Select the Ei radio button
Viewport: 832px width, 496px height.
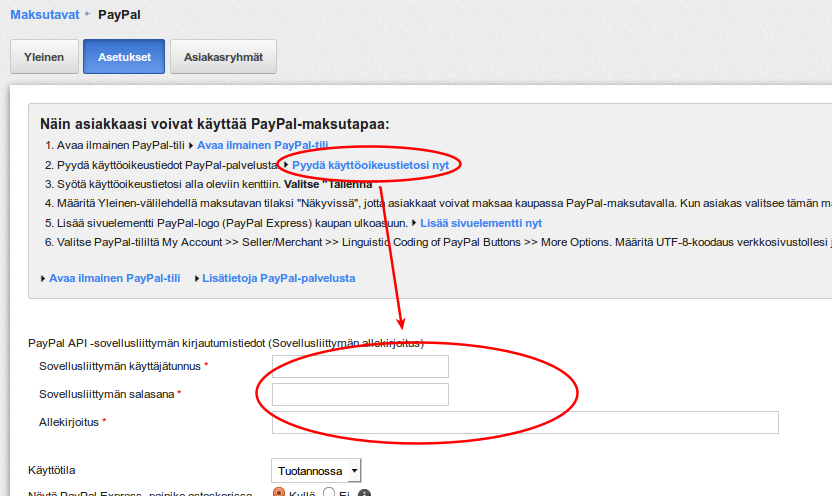[x=329, y=492]
